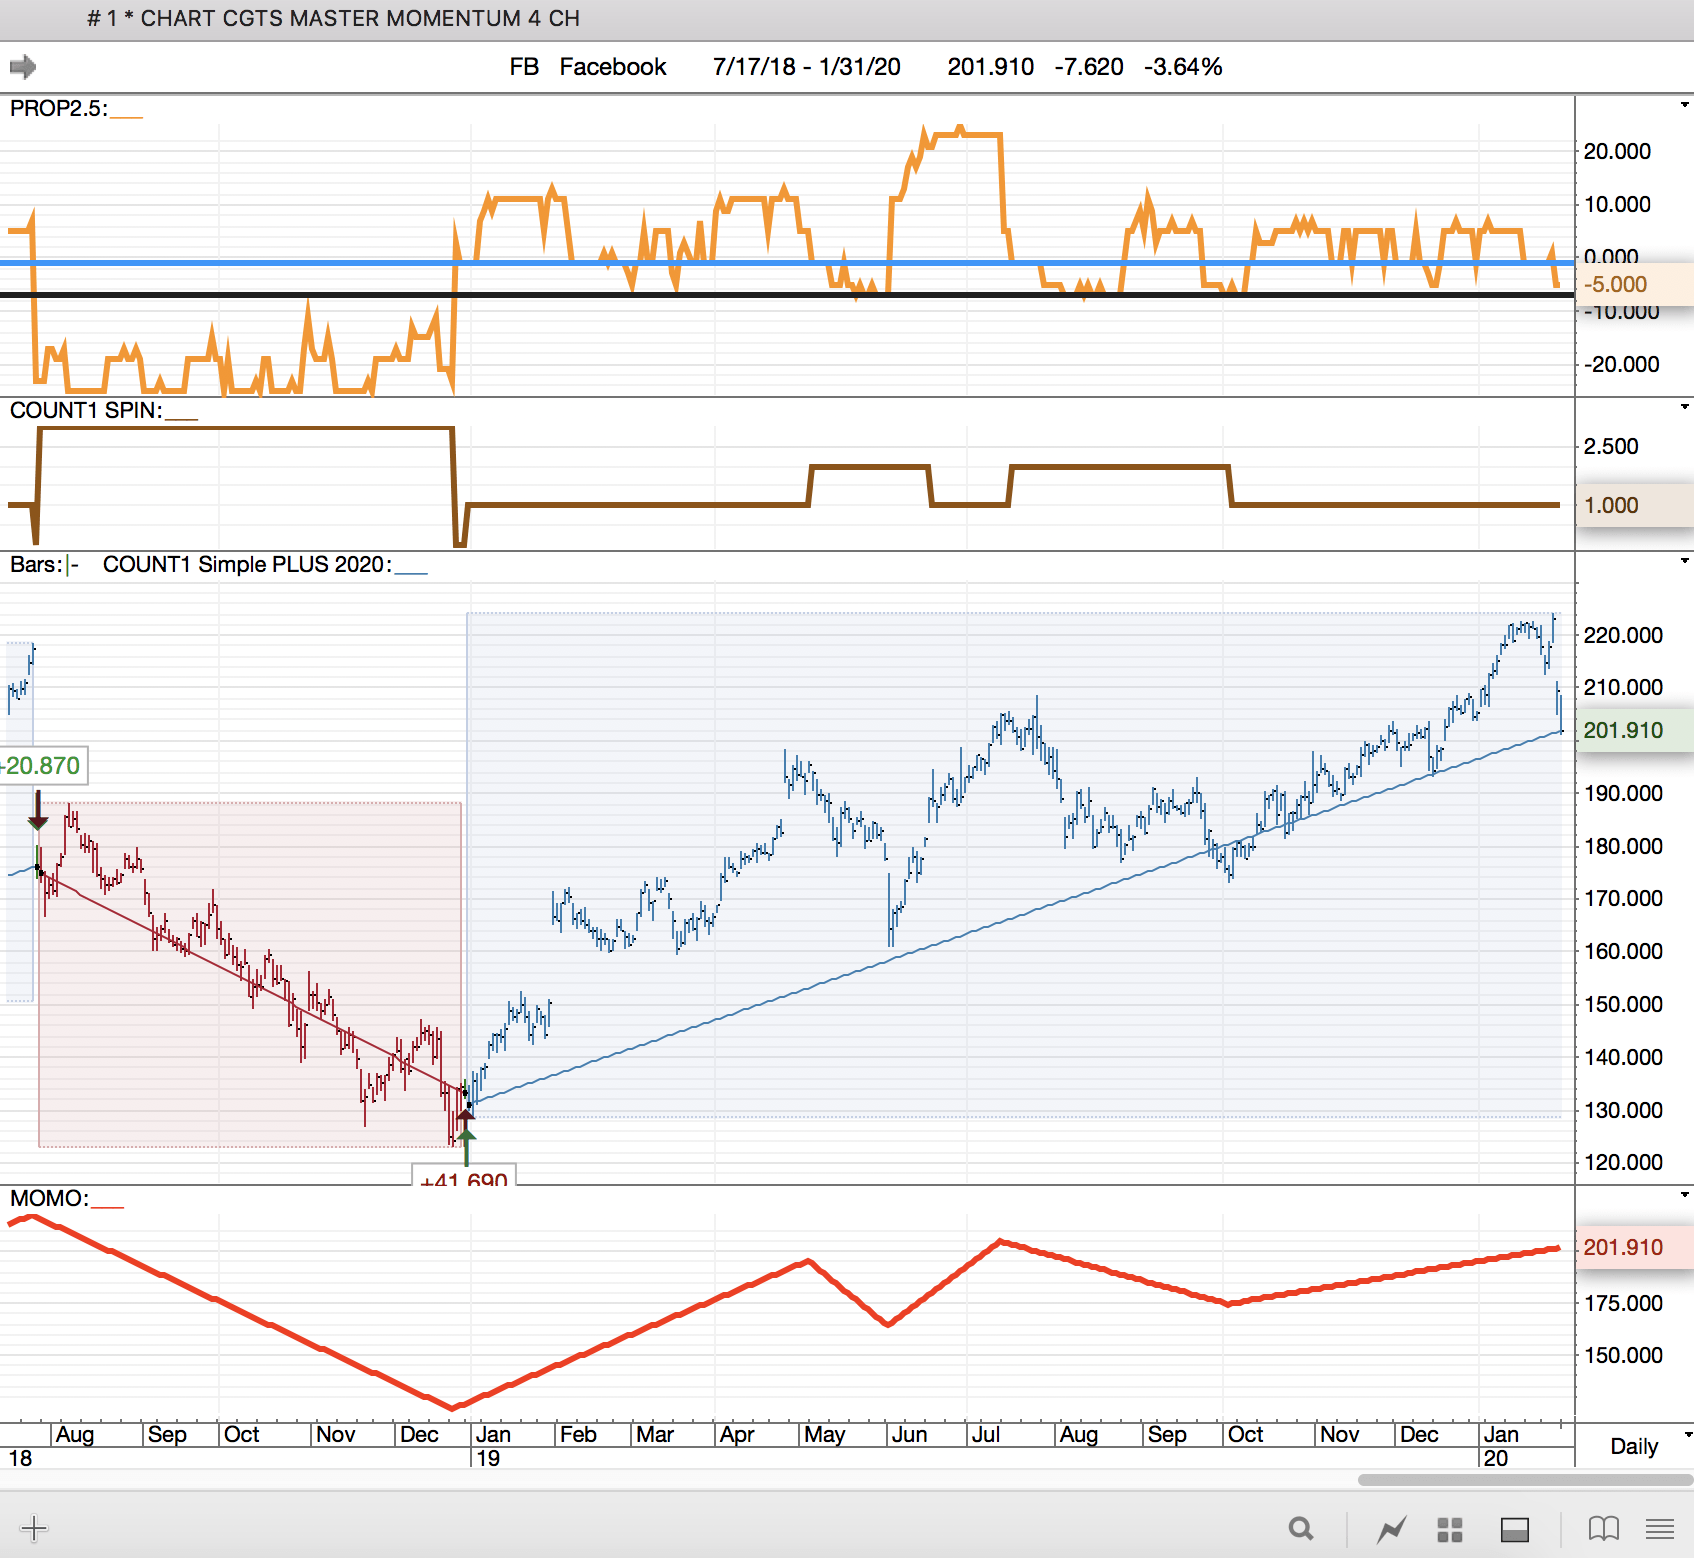This screenshot has height=1558, width=1694.
Task: Click the gray arrow icon beside the symbol bar
Action: (x=23, y=67)
